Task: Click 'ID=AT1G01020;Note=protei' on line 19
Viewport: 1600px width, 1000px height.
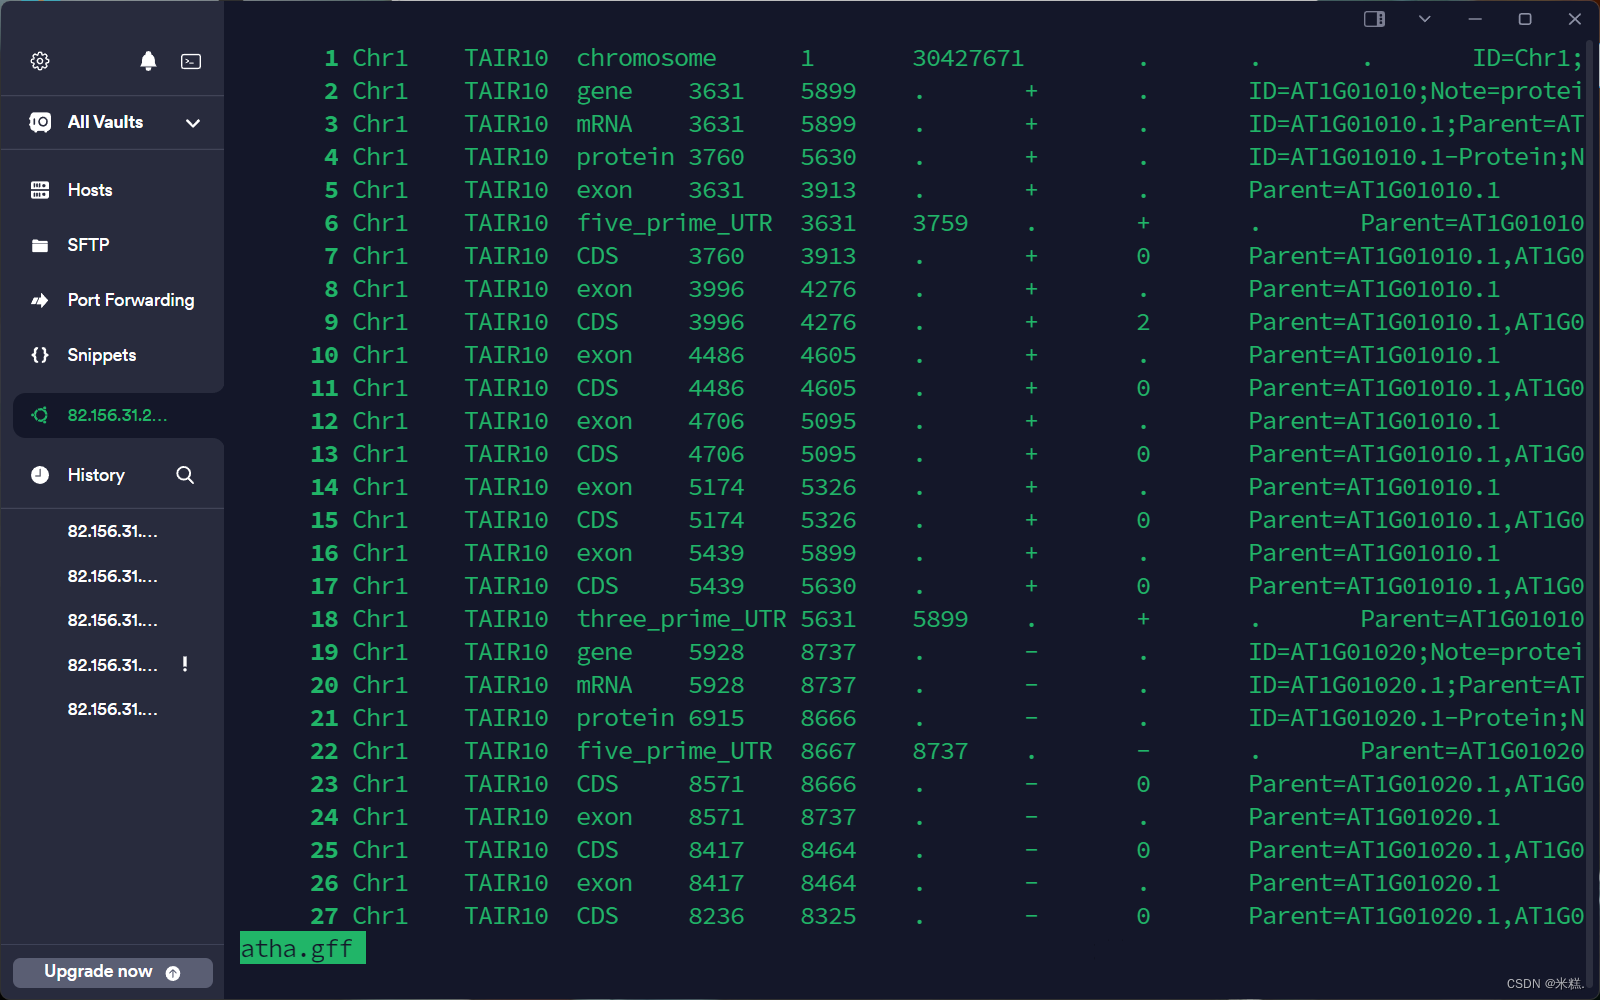Action: tap(1416, 652)
